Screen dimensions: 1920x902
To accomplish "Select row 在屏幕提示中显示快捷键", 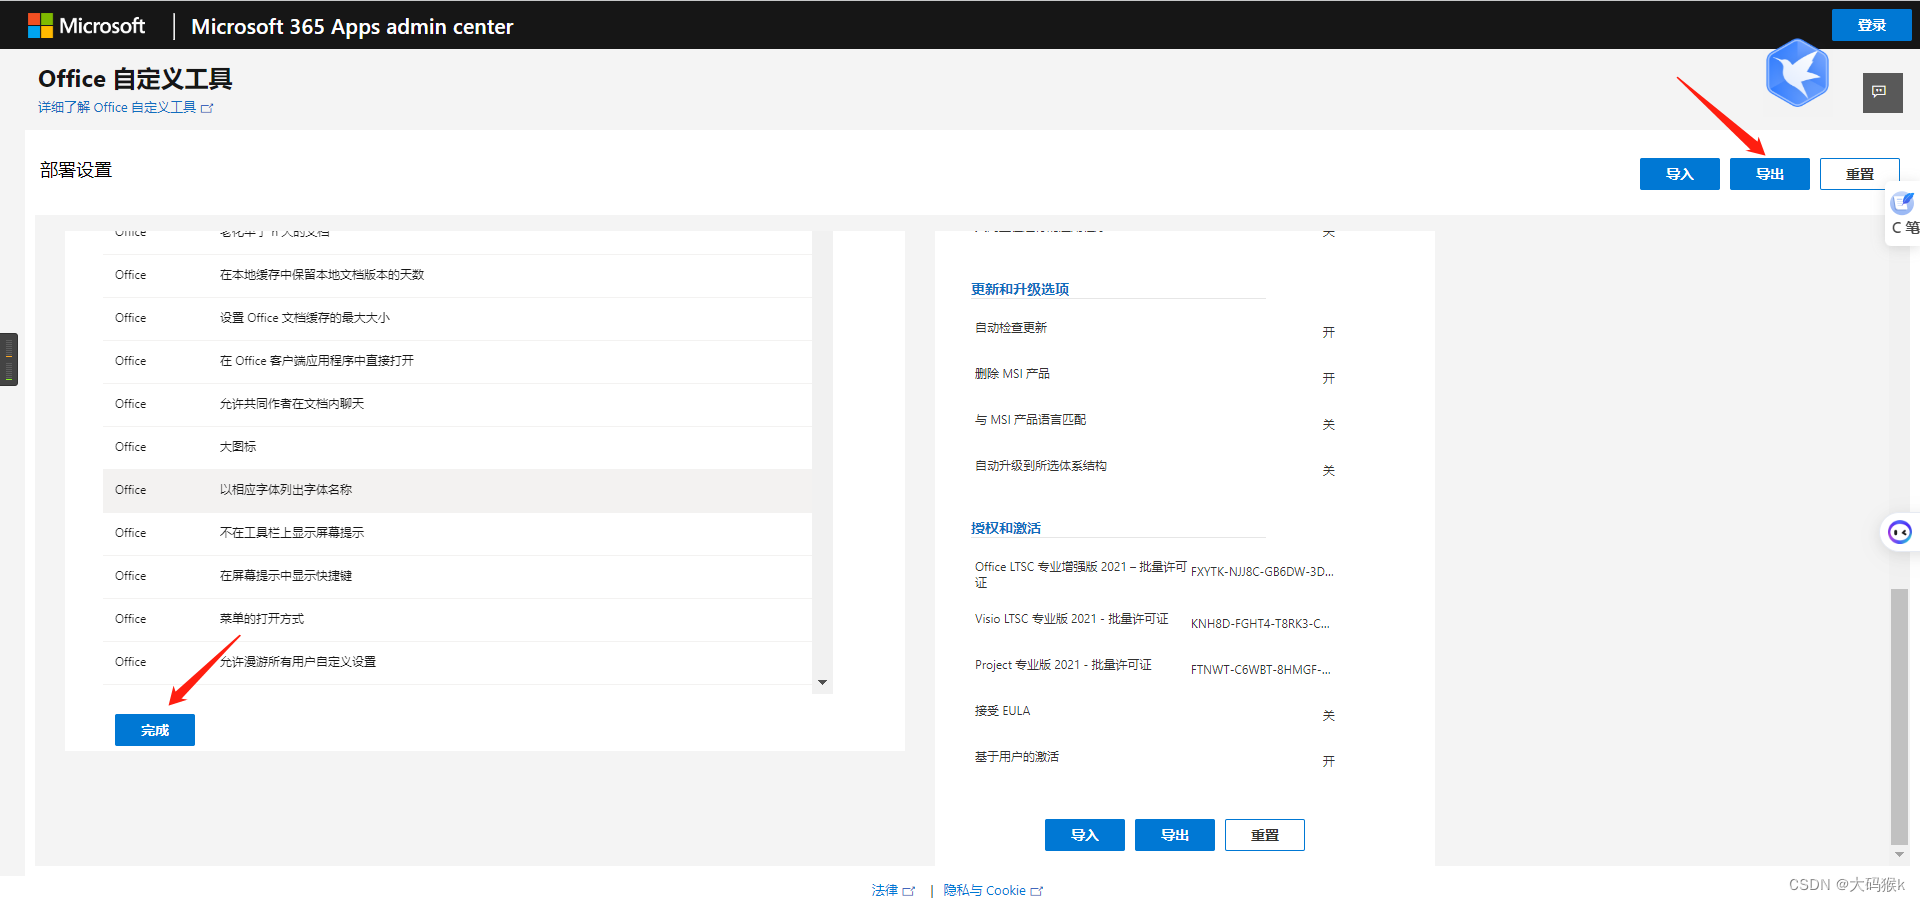I will tap(457, 576).
